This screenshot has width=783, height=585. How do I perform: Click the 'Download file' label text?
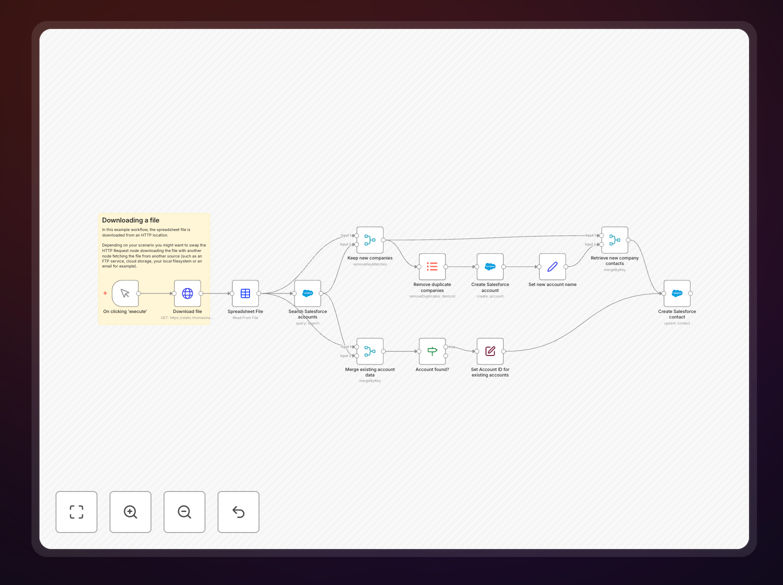tap(187, 311)
